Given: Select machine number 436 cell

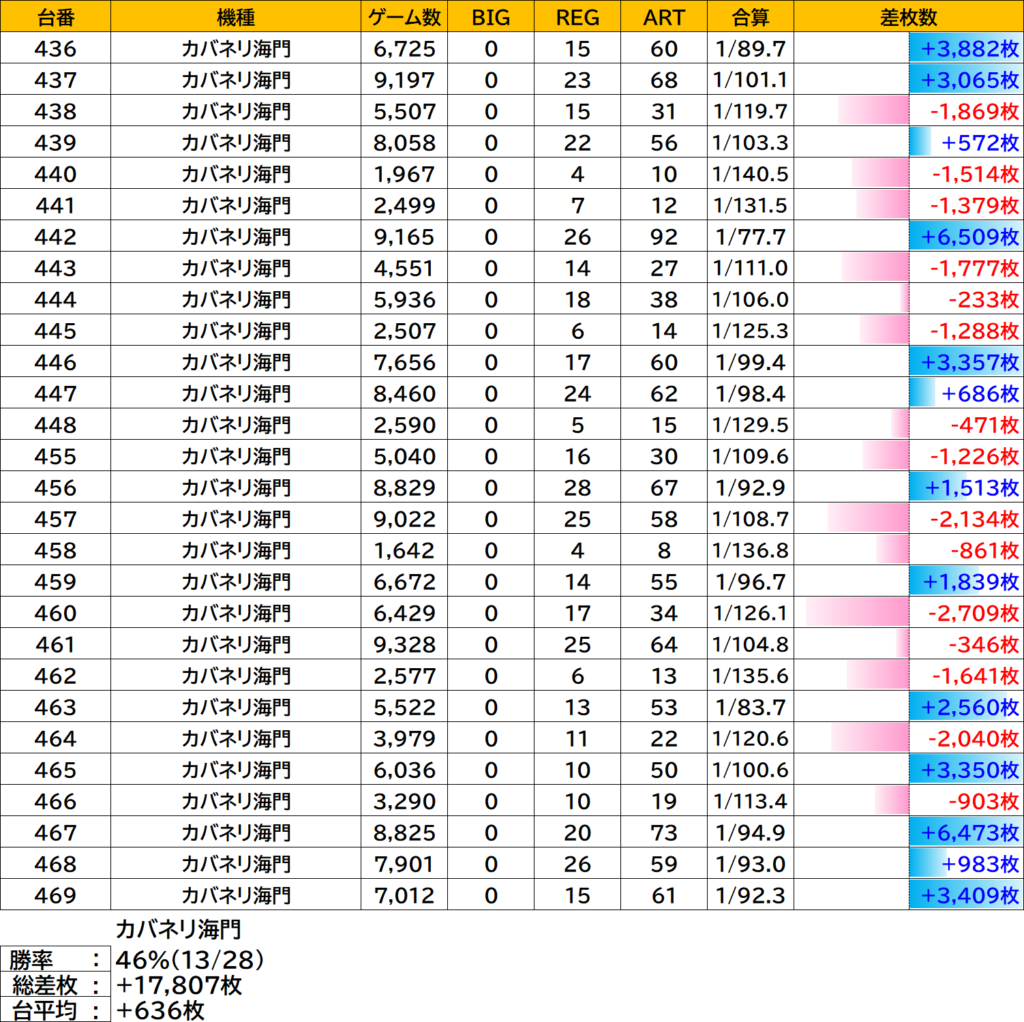Looking at the screenshot, I should (x=56, y=48).
